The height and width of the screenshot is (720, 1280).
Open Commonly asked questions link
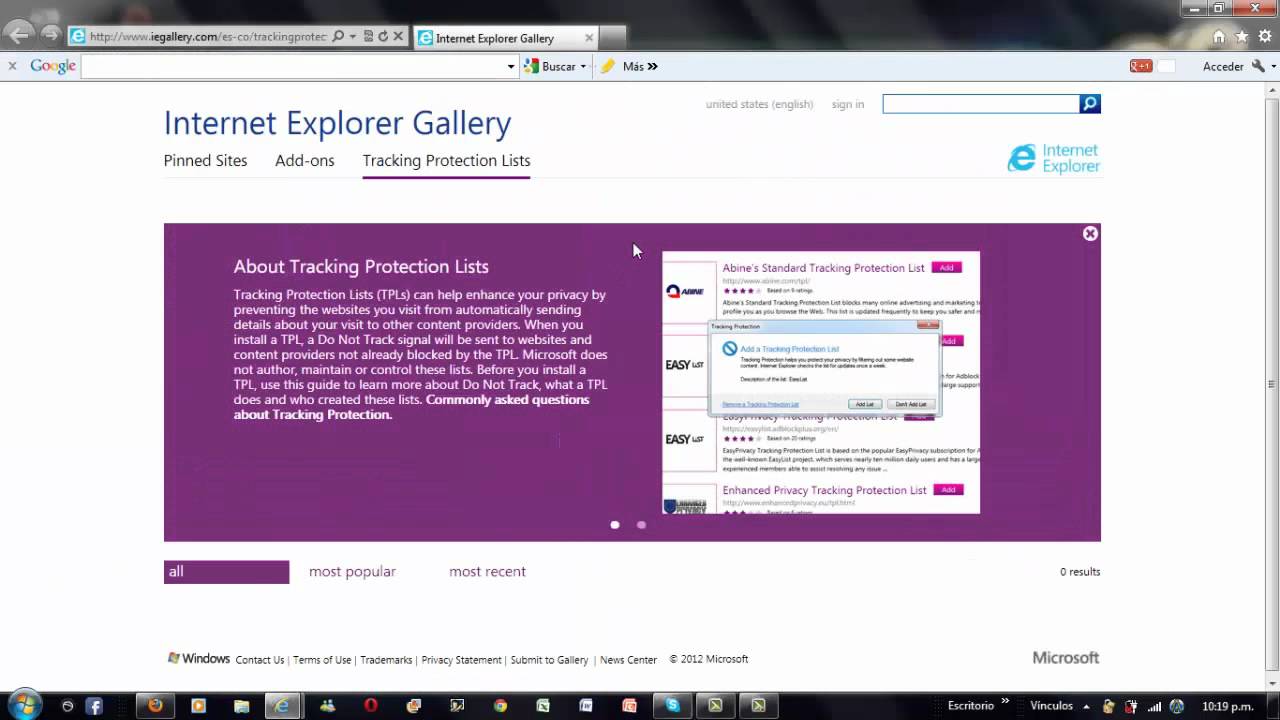(411, 407)
